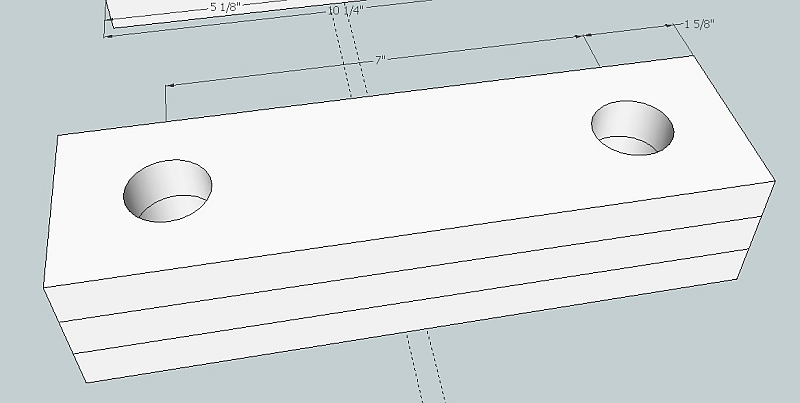Select the 7" dimension label
800x403 pixels.
pyautogui.click(x=380, y=61)
